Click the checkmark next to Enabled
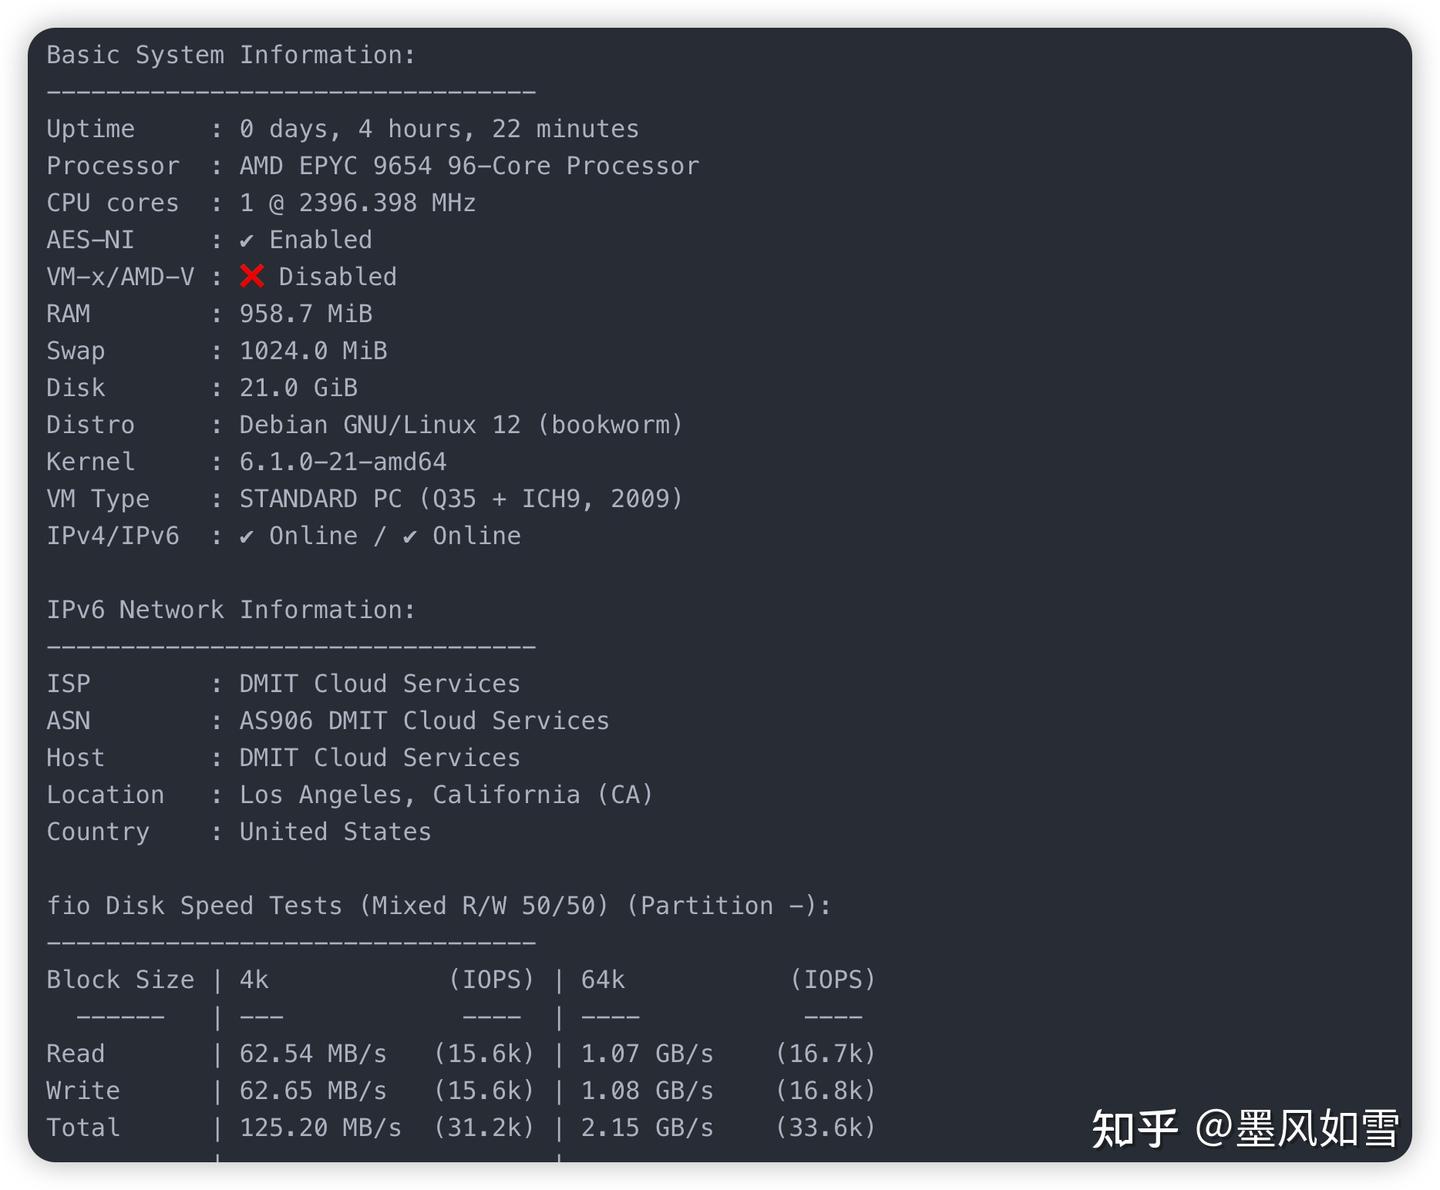The height and width of the screenshot is (1190, 1440). 247,240
